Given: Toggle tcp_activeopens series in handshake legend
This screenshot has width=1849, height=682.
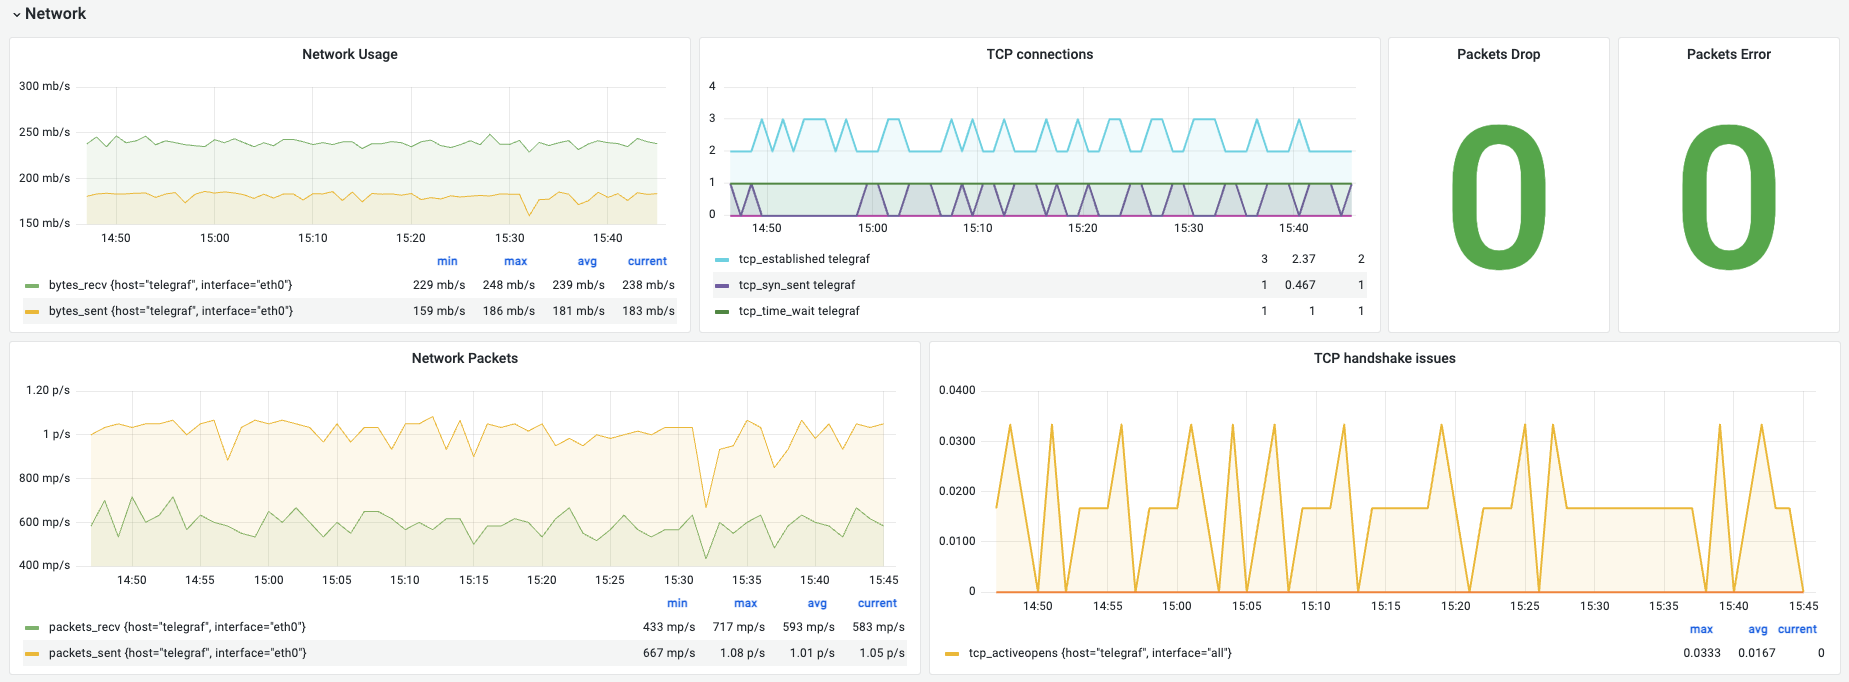Looking at the screenshot, I should click(x=1099, y=654).
